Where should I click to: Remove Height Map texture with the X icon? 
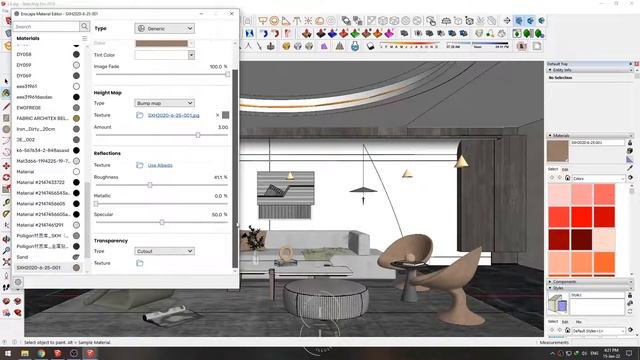point(217,115)
